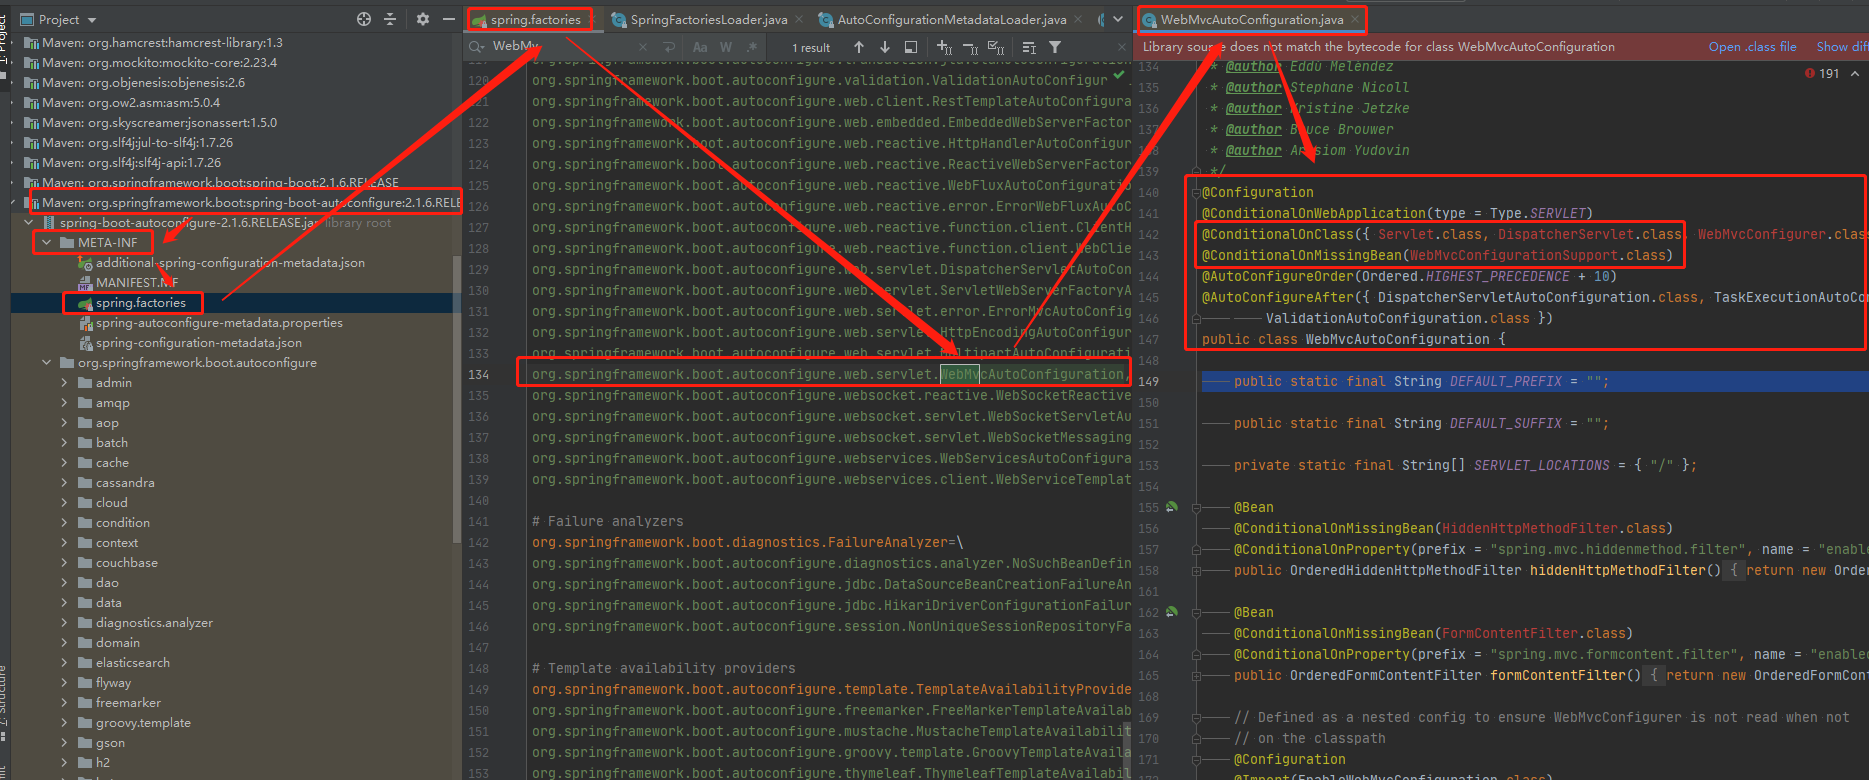Viewport: 1869px width, 780px height.
Task: Open search results in Find window
Action: (x=911, y=47)
